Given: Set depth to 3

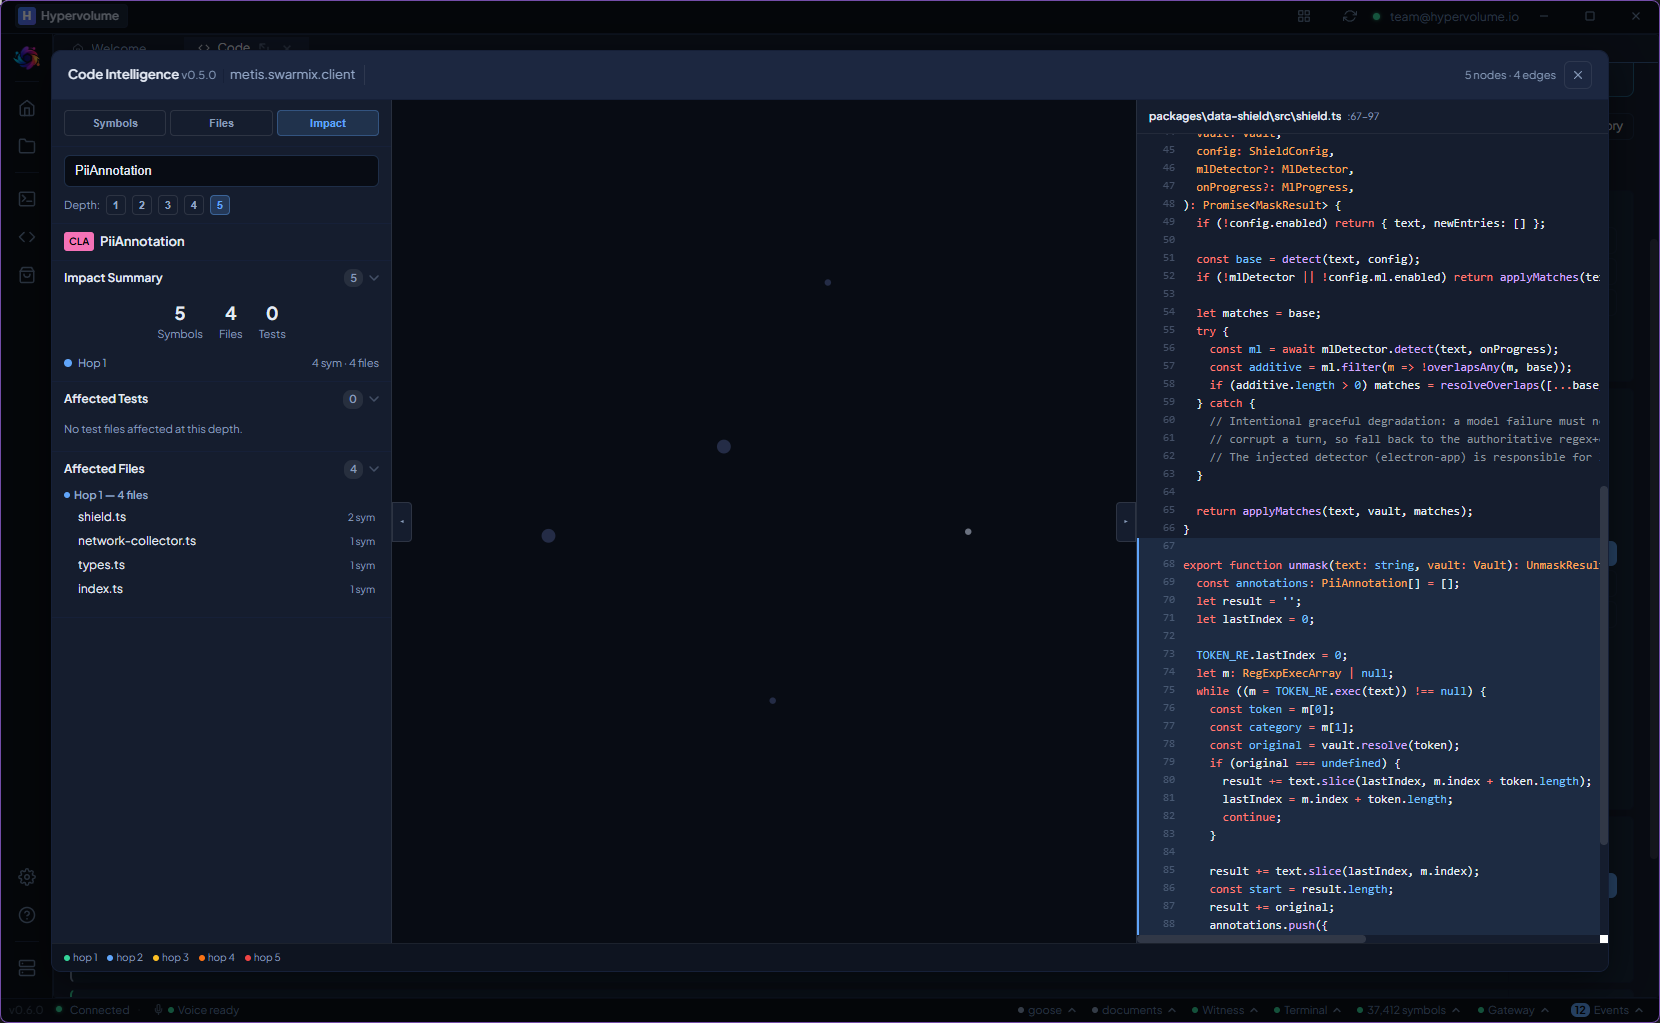Looking at the screenshot, I should [168, 205].
